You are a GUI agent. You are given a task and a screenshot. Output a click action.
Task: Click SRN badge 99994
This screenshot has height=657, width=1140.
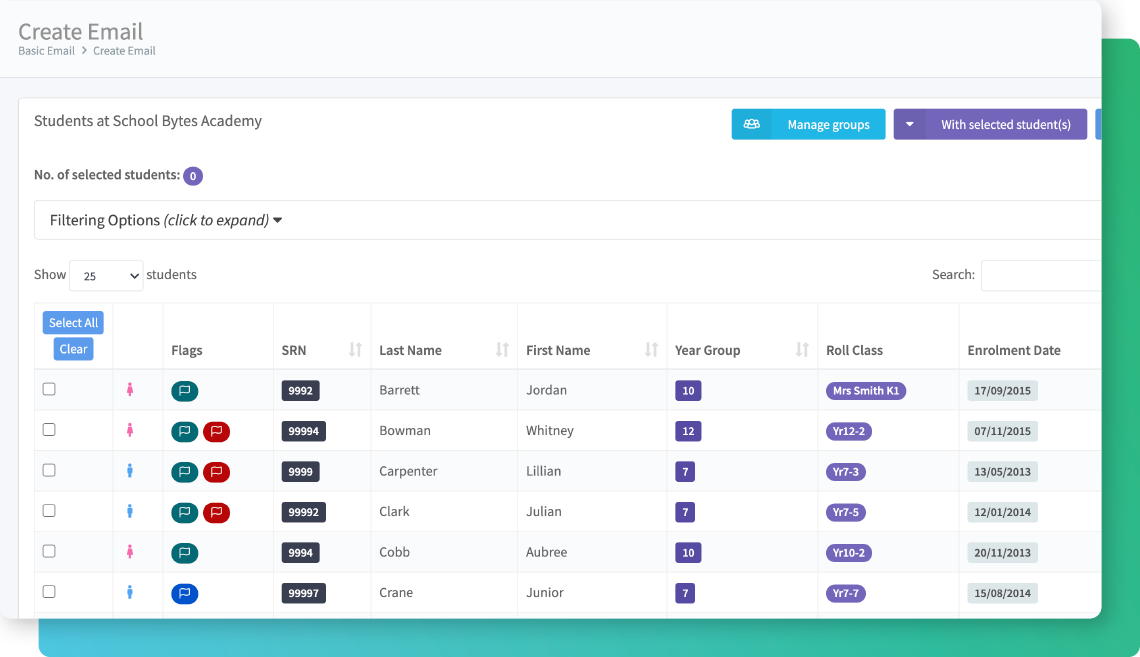point(304,432)
